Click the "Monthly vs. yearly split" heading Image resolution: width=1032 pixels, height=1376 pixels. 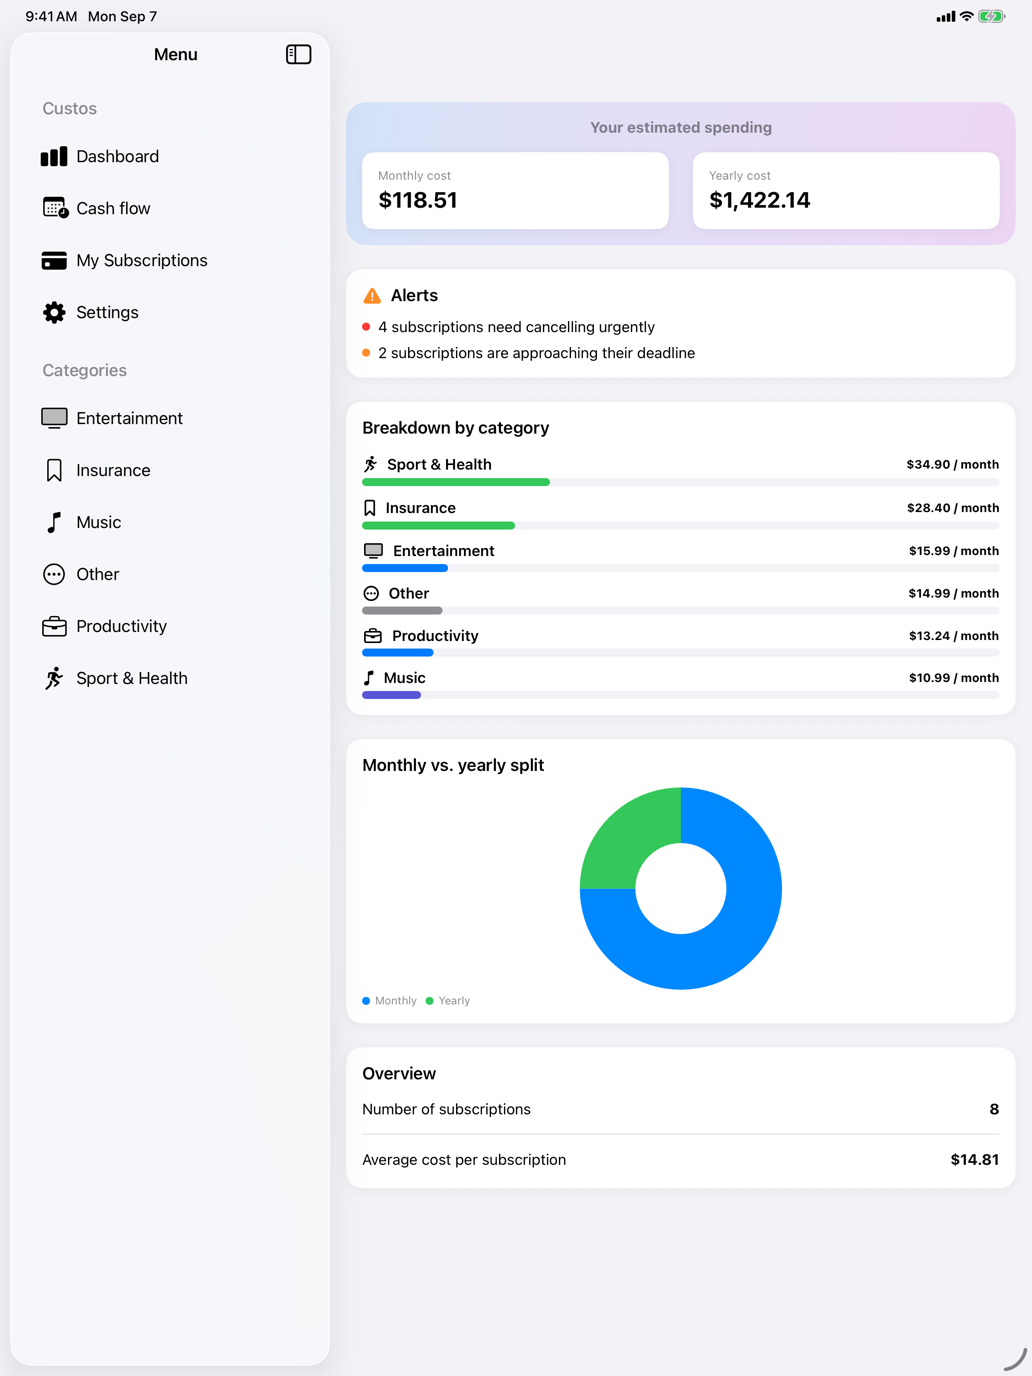(x=453, y=765)
